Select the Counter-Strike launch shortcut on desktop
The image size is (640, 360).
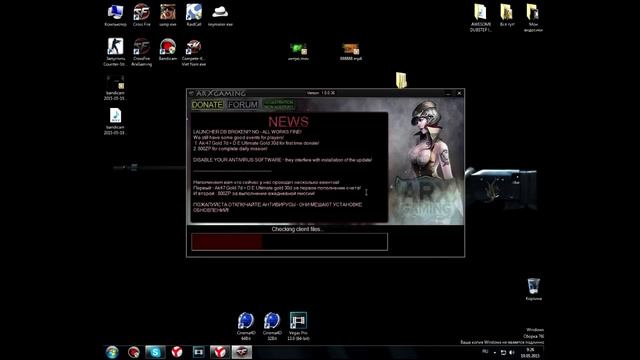pos(115,52)
